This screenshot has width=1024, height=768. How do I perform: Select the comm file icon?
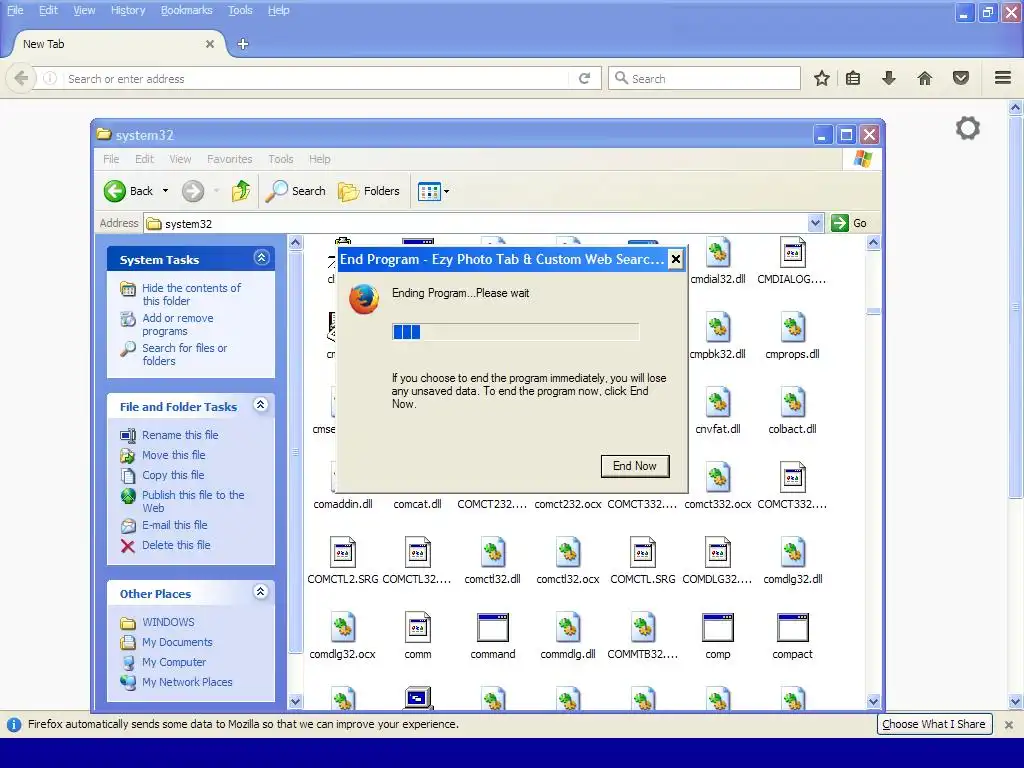pos(418,628)
